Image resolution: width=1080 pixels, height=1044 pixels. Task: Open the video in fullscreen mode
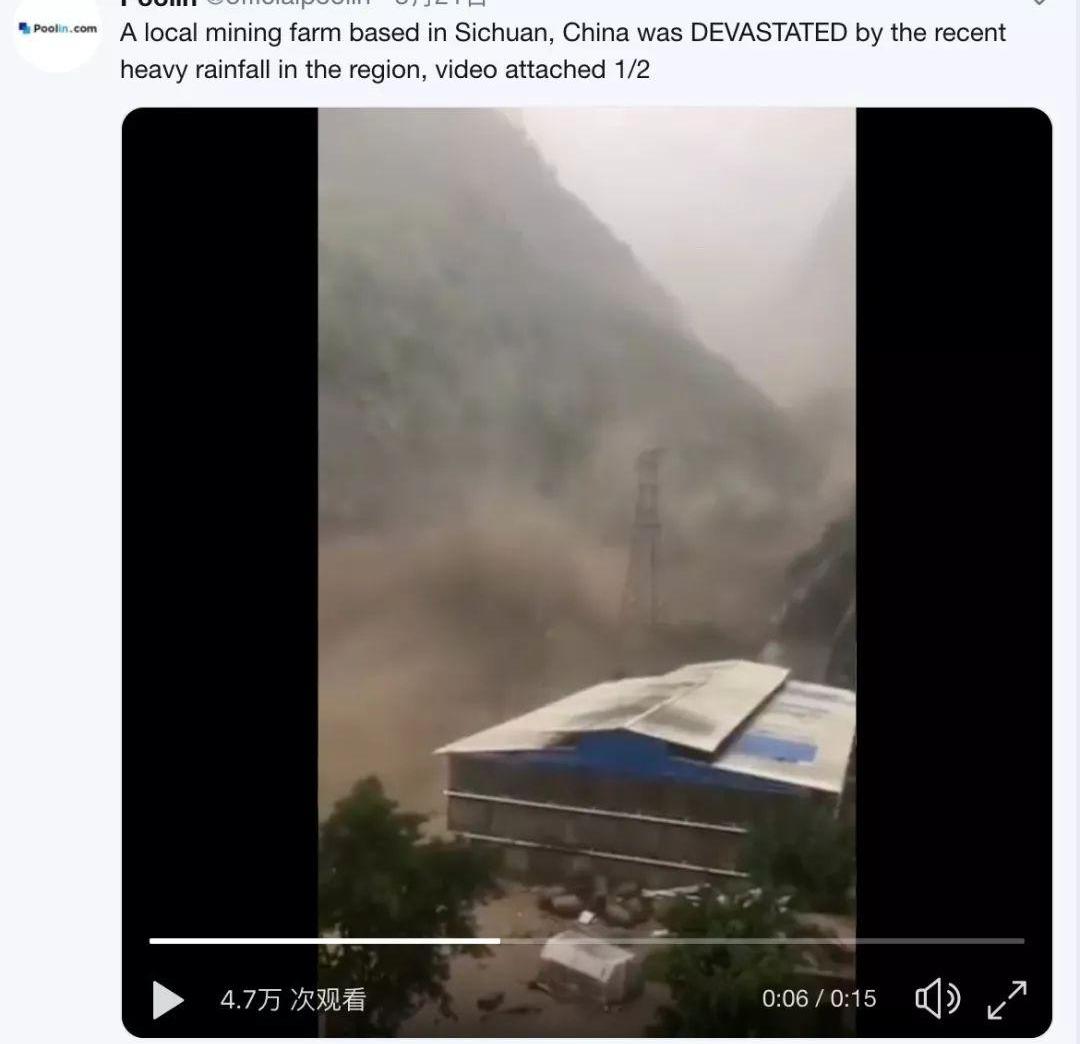tap(1007, 999)
